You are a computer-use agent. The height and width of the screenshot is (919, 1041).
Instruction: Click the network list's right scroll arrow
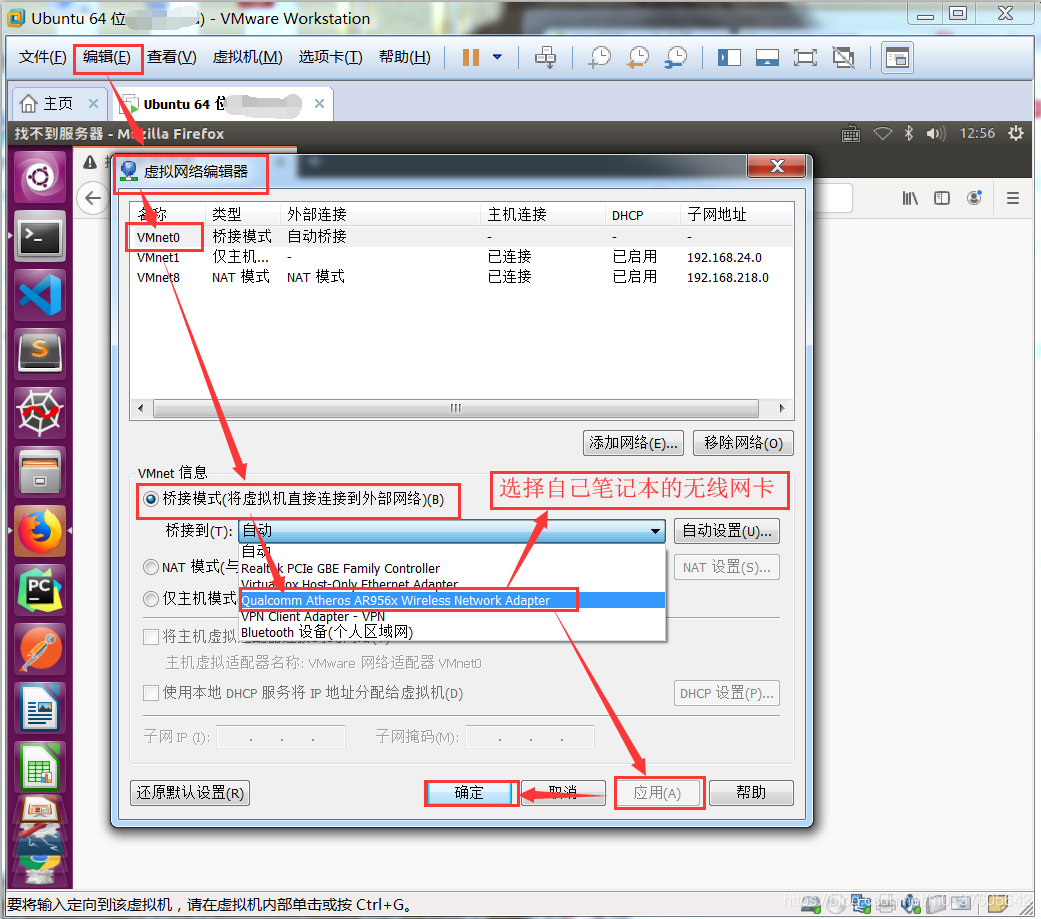(x=781, y=408)
